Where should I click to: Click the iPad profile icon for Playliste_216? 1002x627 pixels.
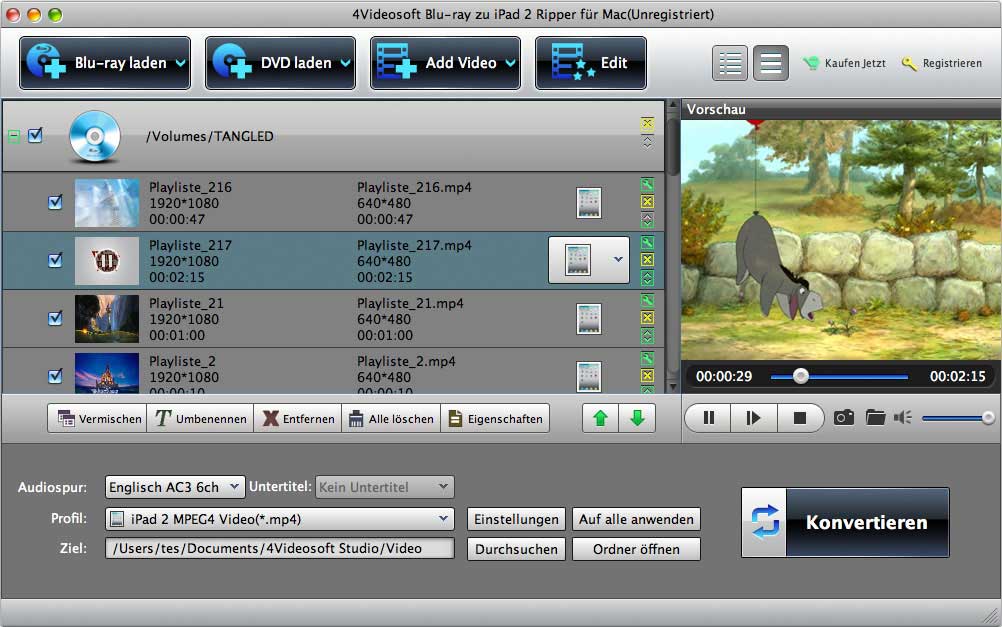pyautogui.click(x=589, y=203)
